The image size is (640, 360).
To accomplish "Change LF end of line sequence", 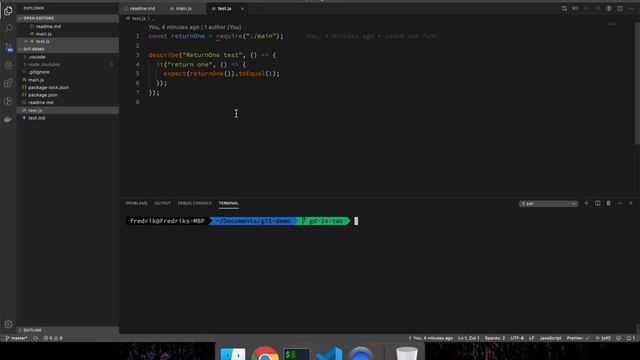I will (x=531, y=338).
